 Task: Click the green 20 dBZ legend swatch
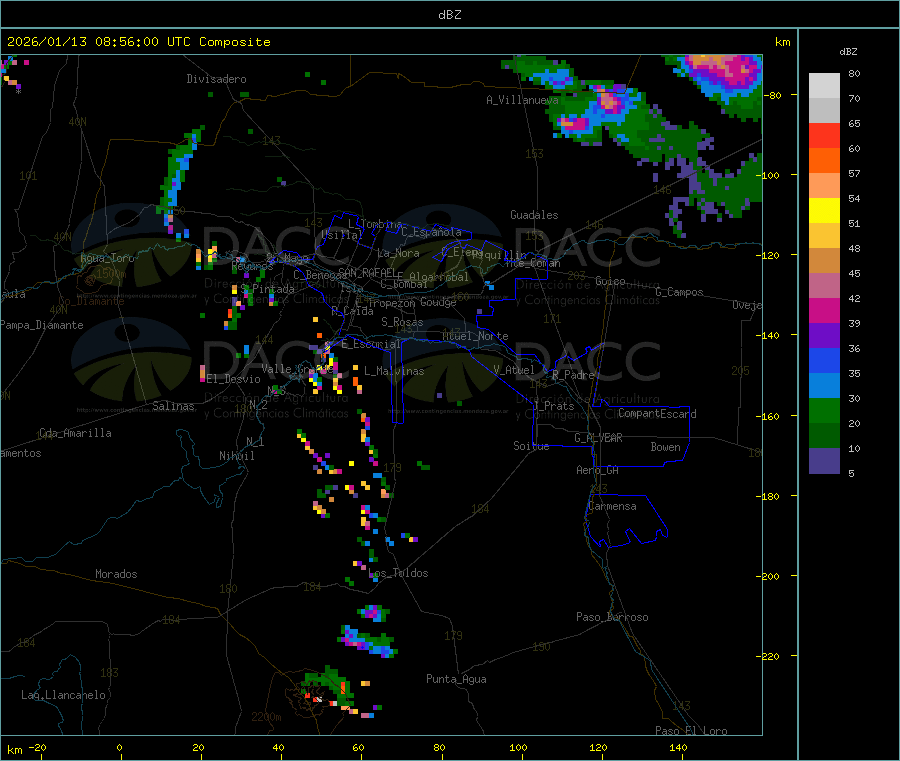[x=824, y=410]
